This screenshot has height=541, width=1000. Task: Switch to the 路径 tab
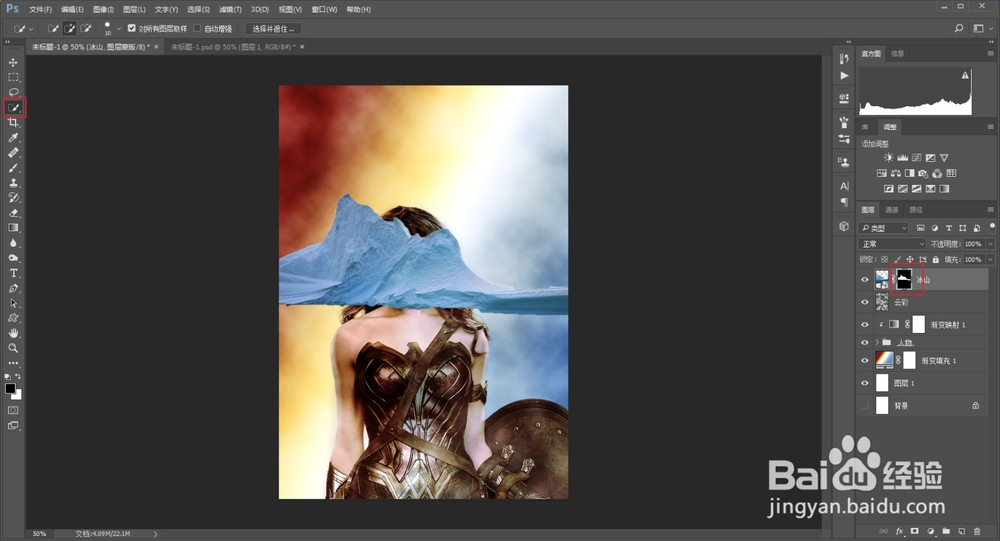coord(916,209)
